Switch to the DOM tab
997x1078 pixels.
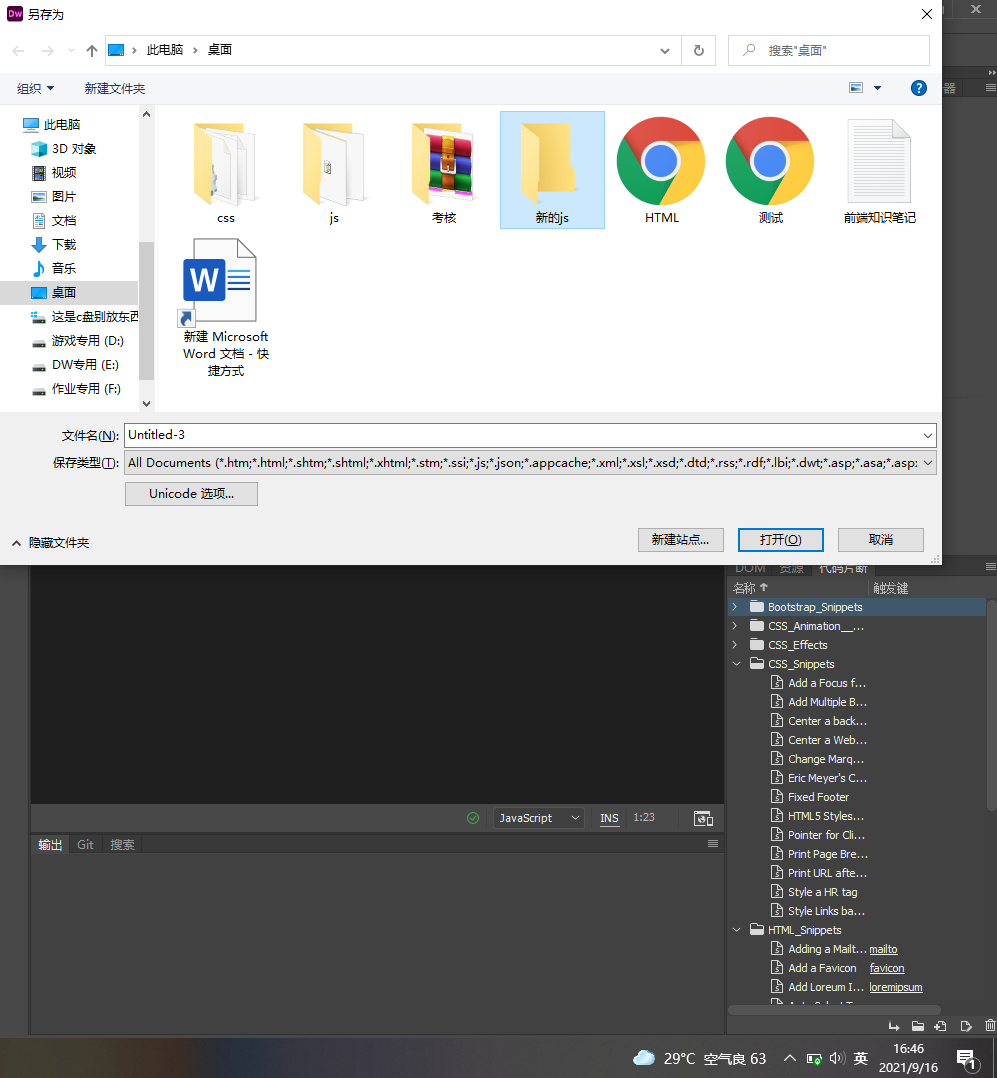(750, 567)
